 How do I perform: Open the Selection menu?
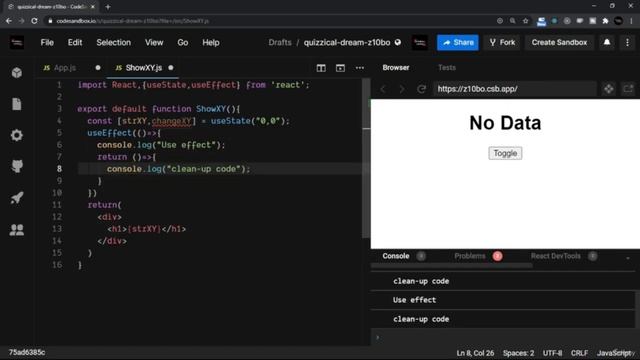[x=113, y=42]
